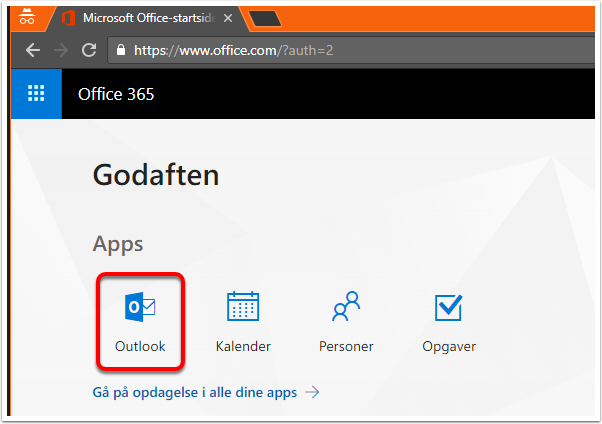
Task: Open the Outlook app
Action: pyautogui.click(x=140, y=322)
